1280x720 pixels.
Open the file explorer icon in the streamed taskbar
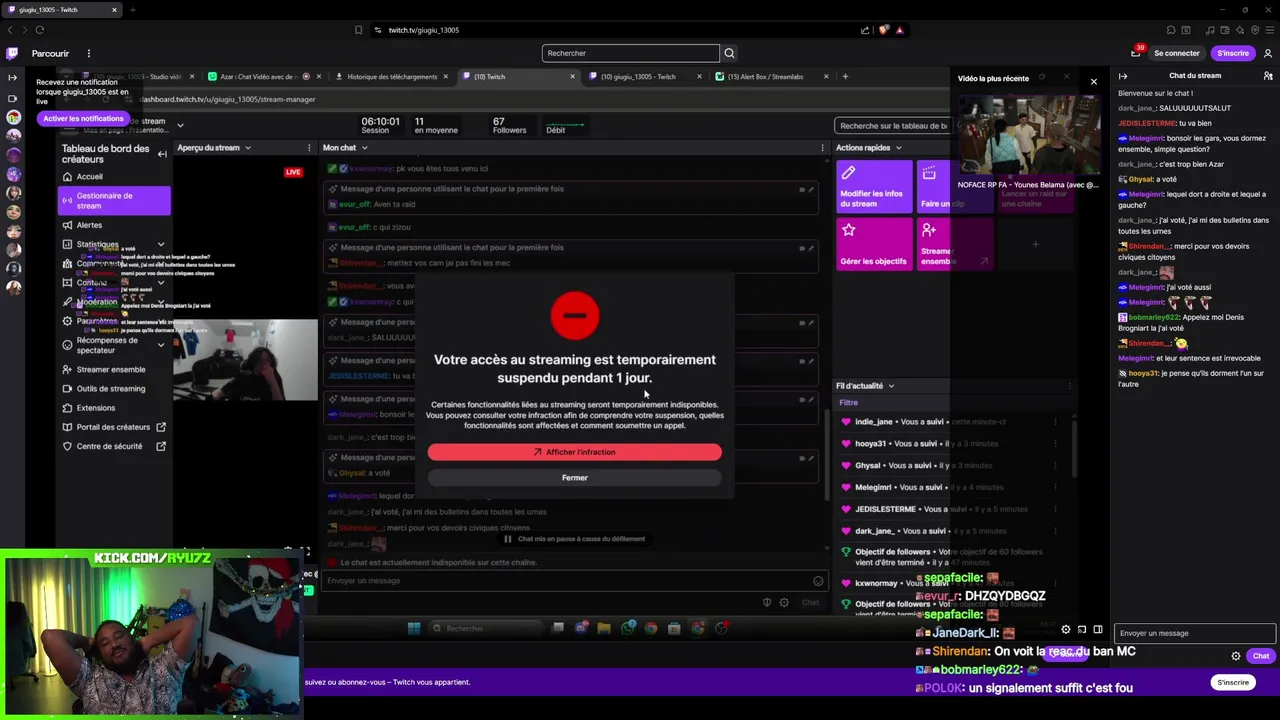point(604,628)
